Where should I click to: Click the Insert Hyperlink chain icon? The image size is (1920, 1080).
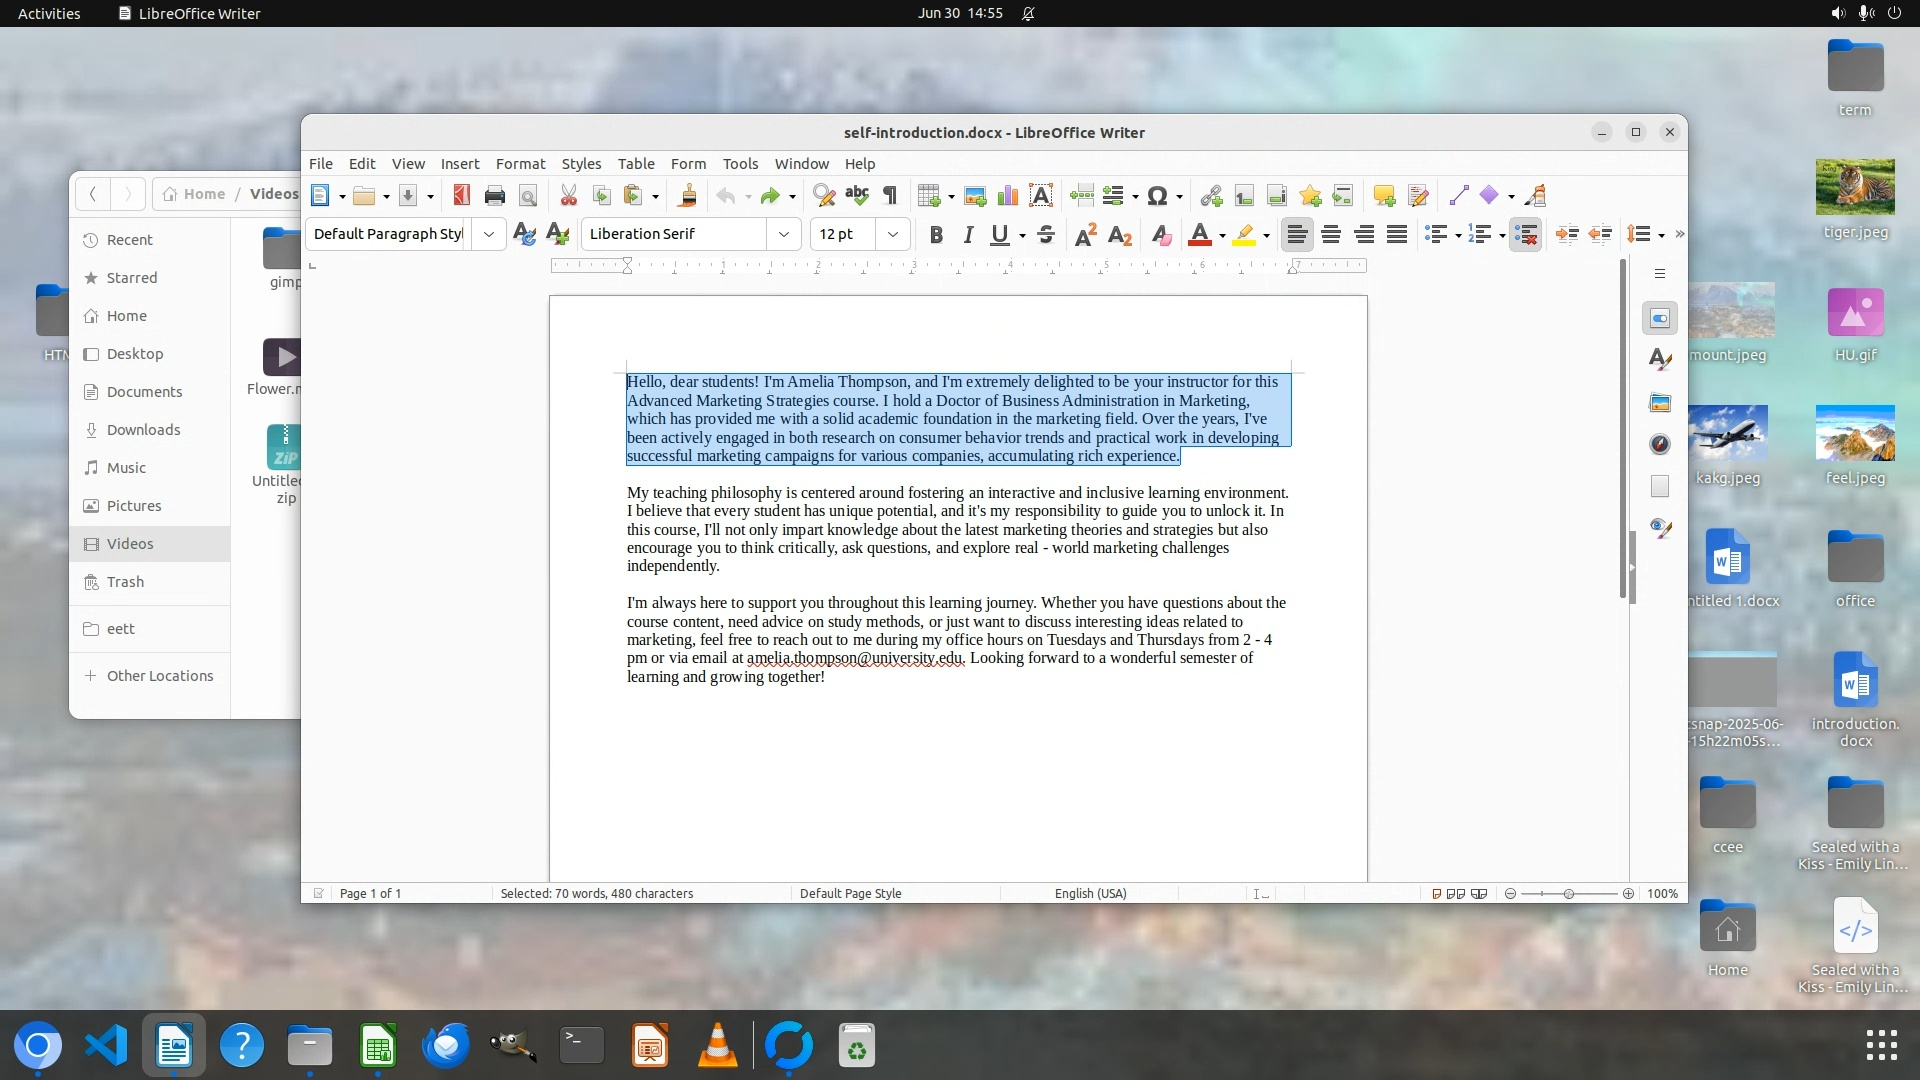click(1211, 196)
